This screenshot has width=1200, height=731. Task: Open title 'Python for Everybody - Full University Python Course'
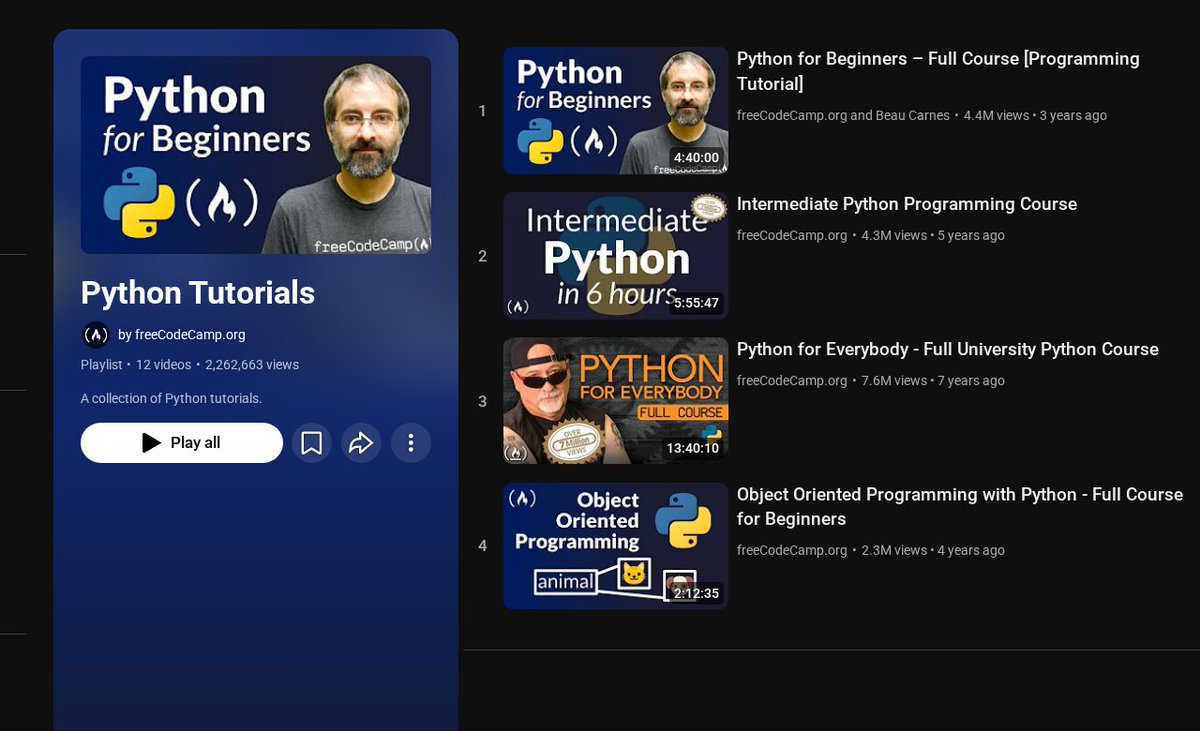pos(948,349)
